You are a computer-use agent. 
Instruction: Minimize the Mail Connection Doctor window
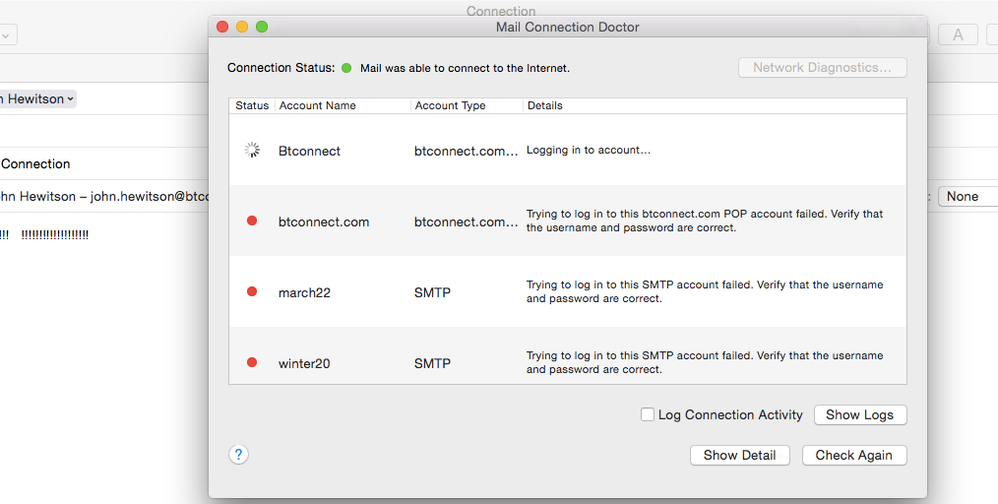coord(242,27)
